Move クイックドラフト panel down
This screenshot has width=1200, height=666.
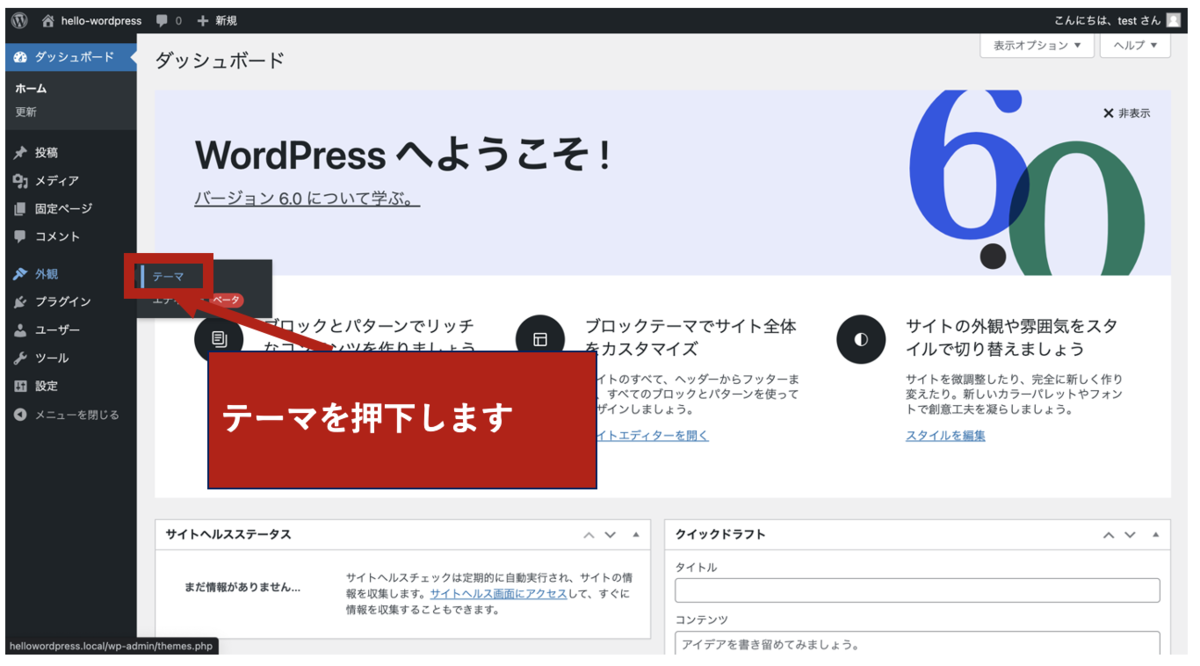click(1130, 536)
